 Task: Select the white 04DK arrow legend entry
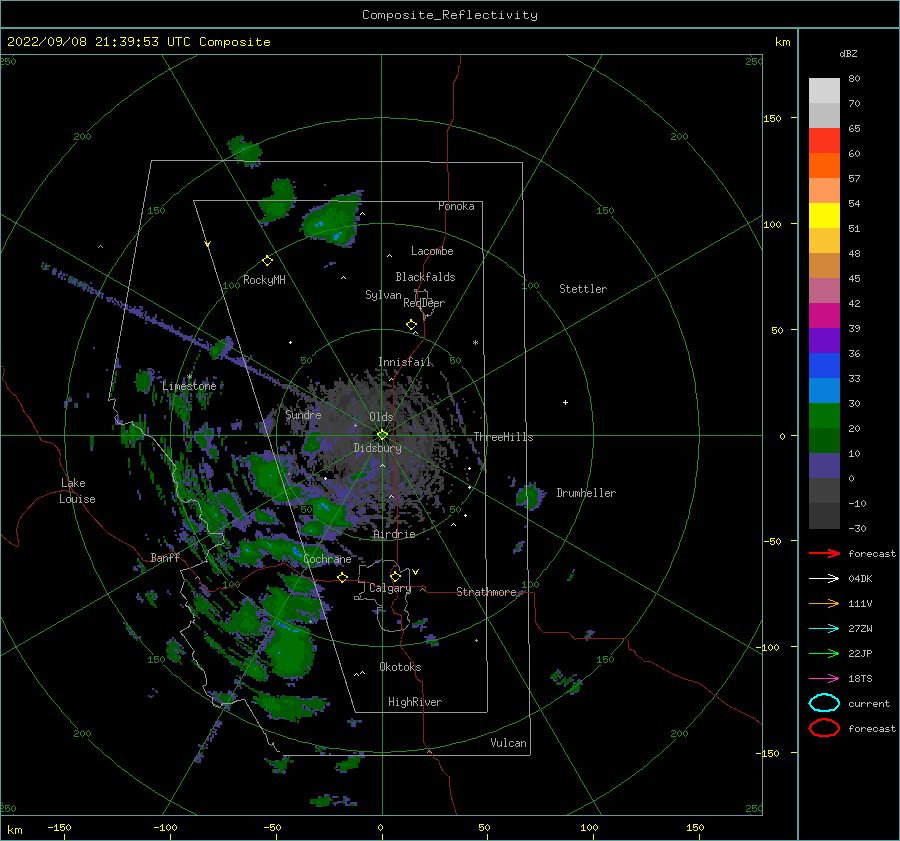pos(824,578)
